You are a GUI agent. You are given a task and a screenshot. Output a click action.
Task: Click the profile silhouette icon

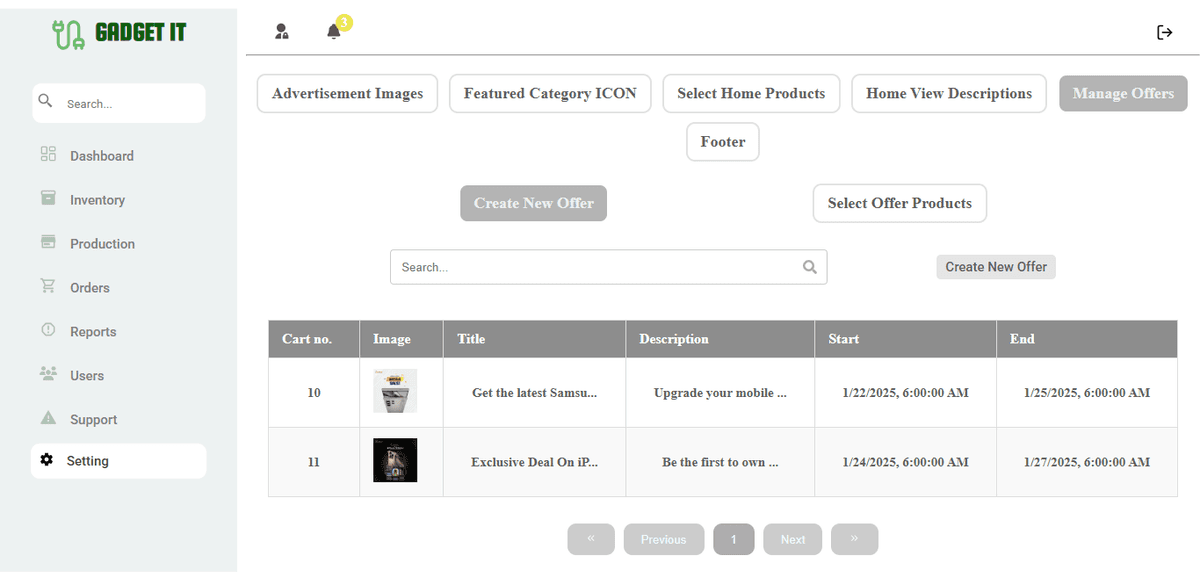pyautogui.click(x=282, y=31)
